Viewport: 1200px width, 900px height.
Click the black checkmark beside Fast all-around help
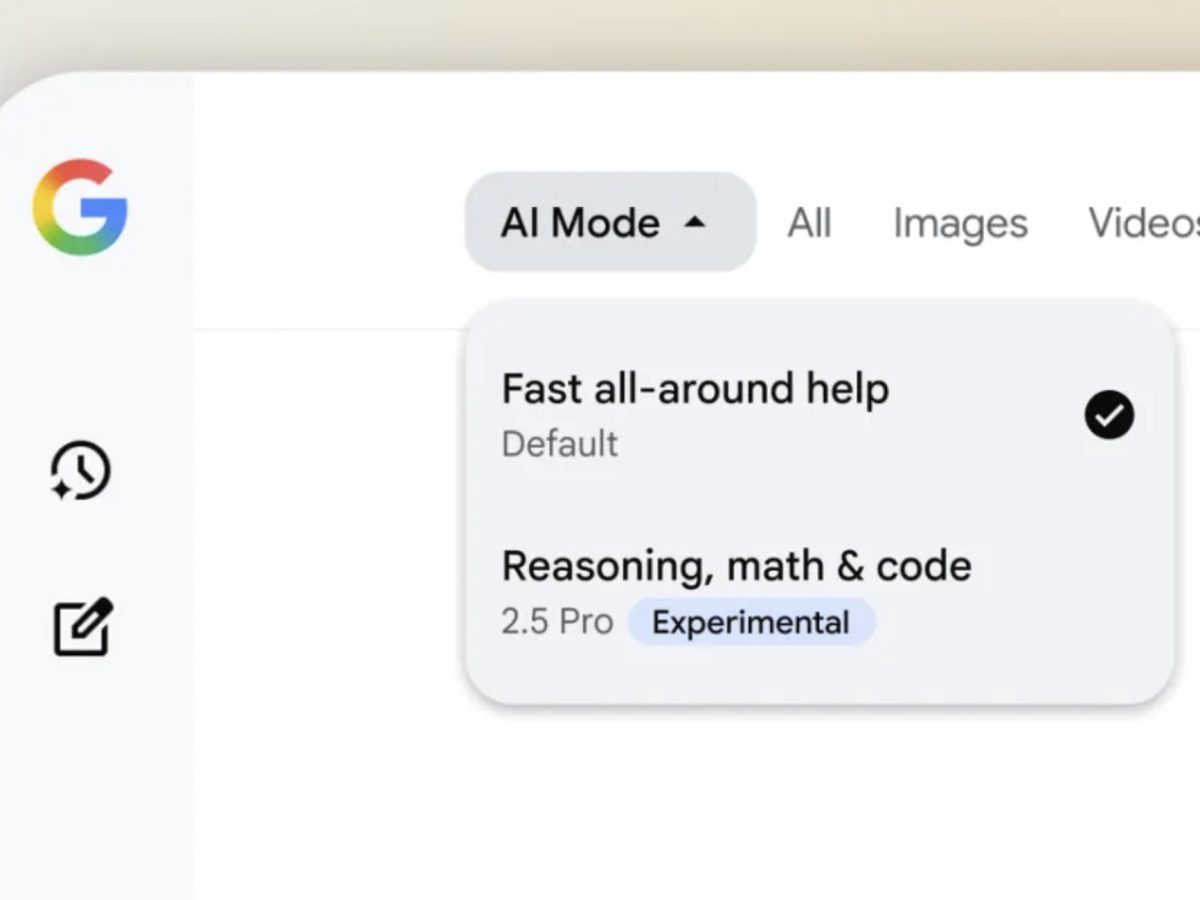click(1109, 415)
